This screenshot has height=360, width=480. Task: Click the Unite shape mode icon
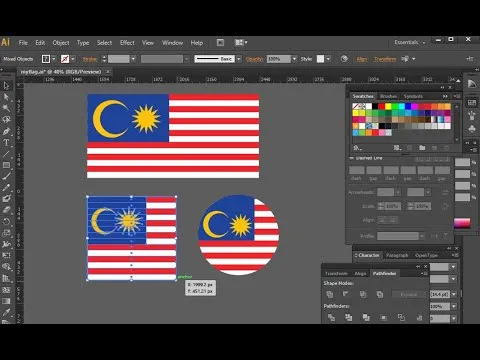point(330,294)
